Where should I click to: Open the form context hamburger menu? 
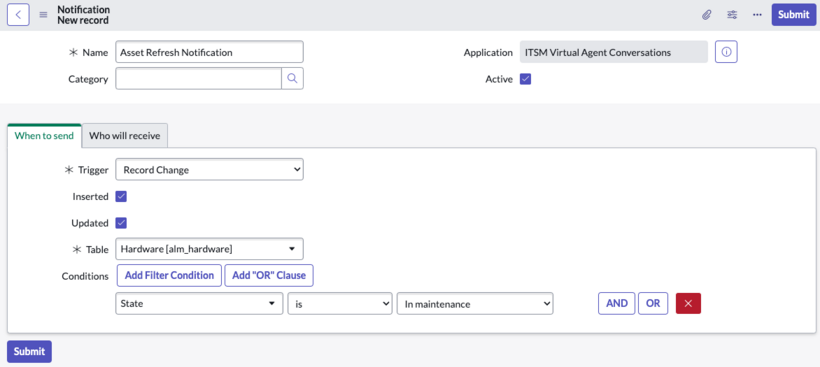(43, 15)
